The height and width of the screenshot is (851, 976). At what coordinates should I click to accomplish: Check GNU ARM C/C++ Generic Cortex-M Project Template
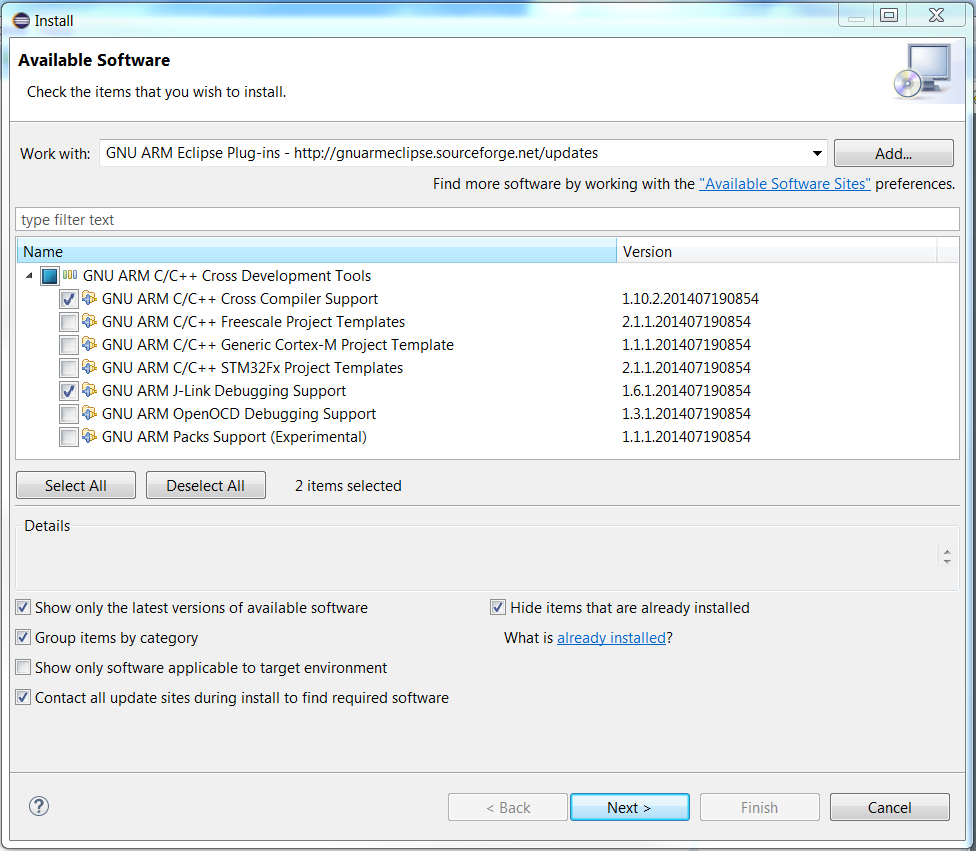(x=68, y=346)
